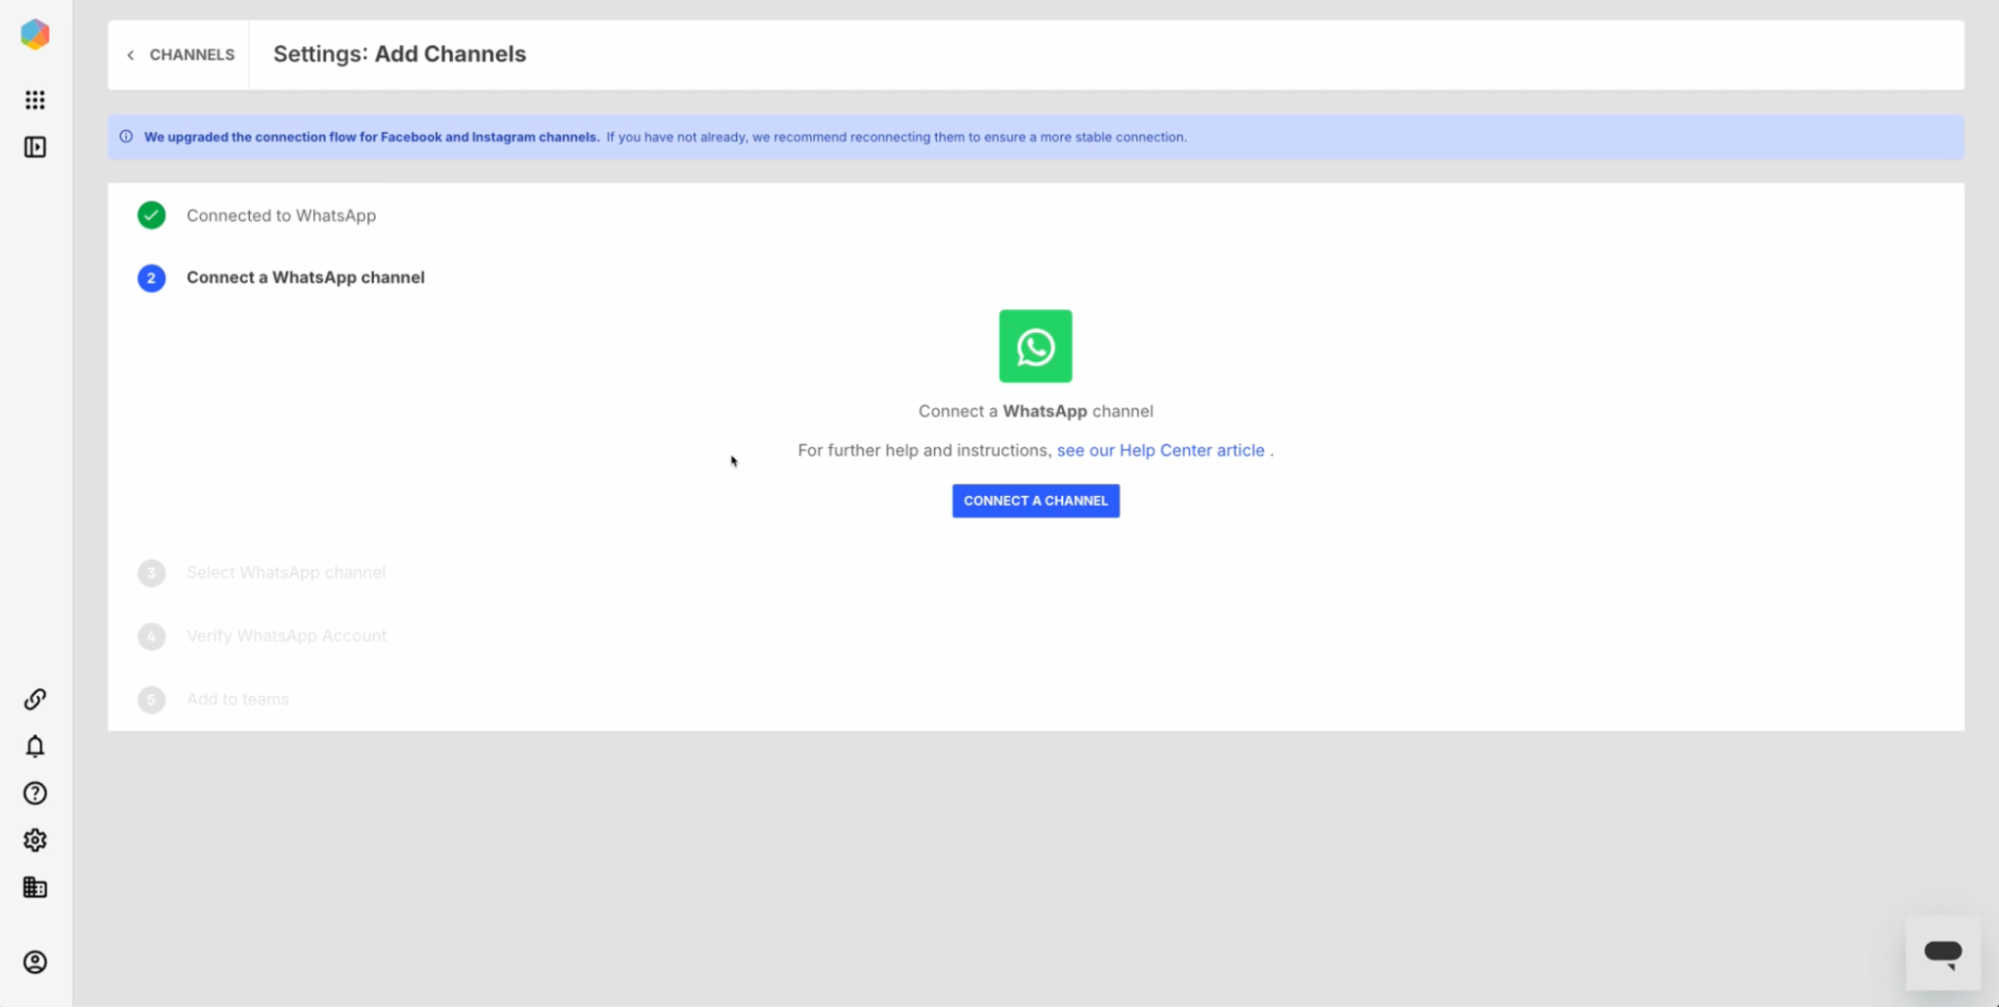This screenshot has height=1008, width=1999.
Task: Select the Verify WhatsApp Account step
Action: pos(286,636)
